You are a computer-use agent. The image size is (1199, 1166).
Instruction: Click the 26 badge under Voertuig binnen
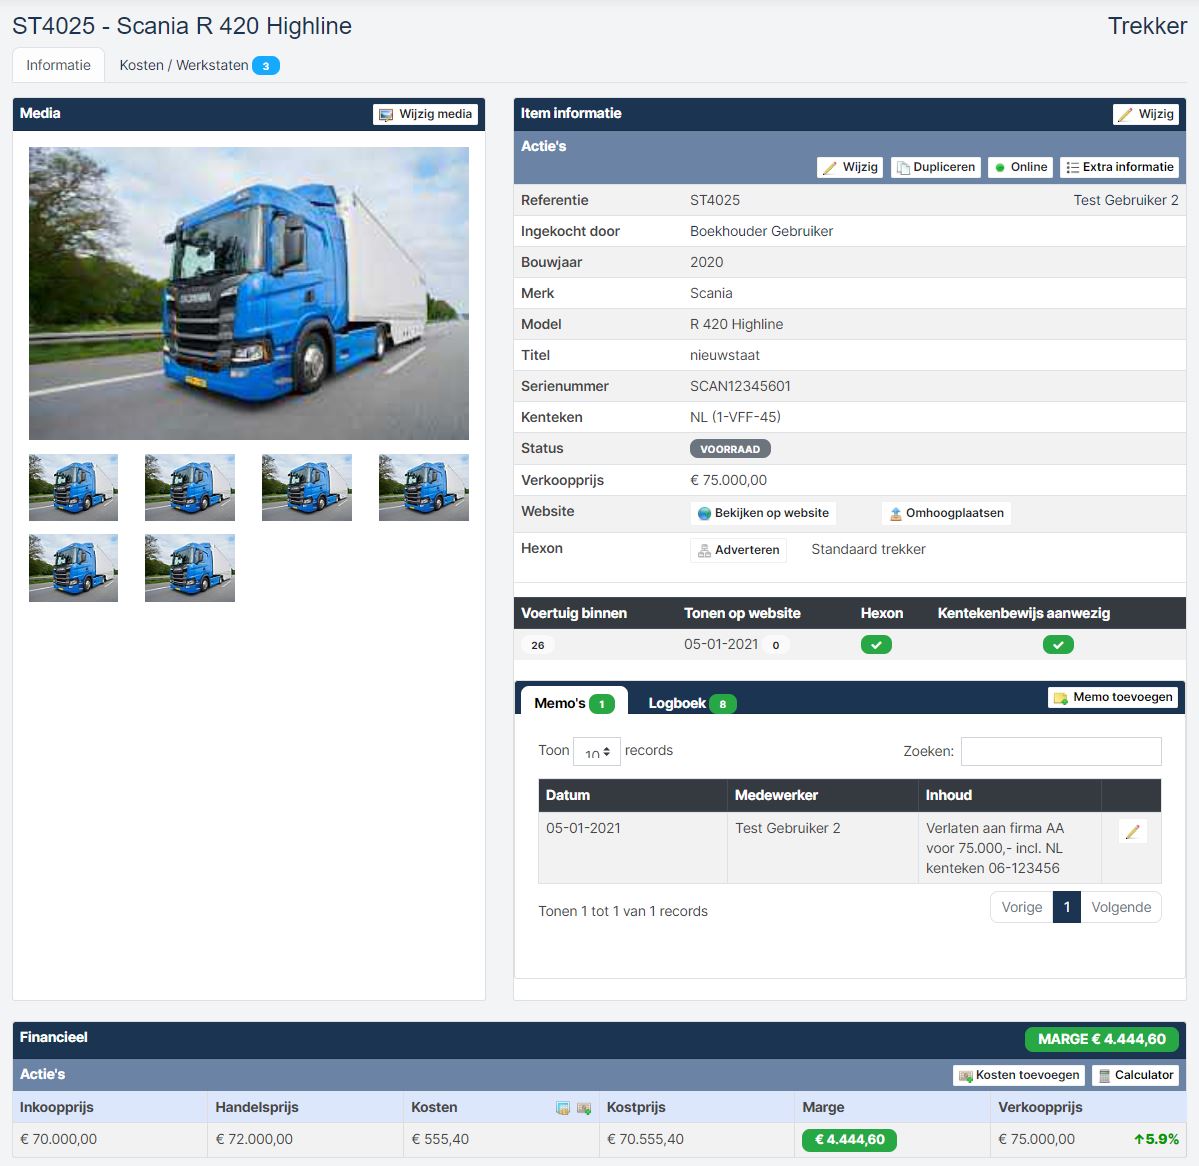pyautogui.click(x=538, y=645)
